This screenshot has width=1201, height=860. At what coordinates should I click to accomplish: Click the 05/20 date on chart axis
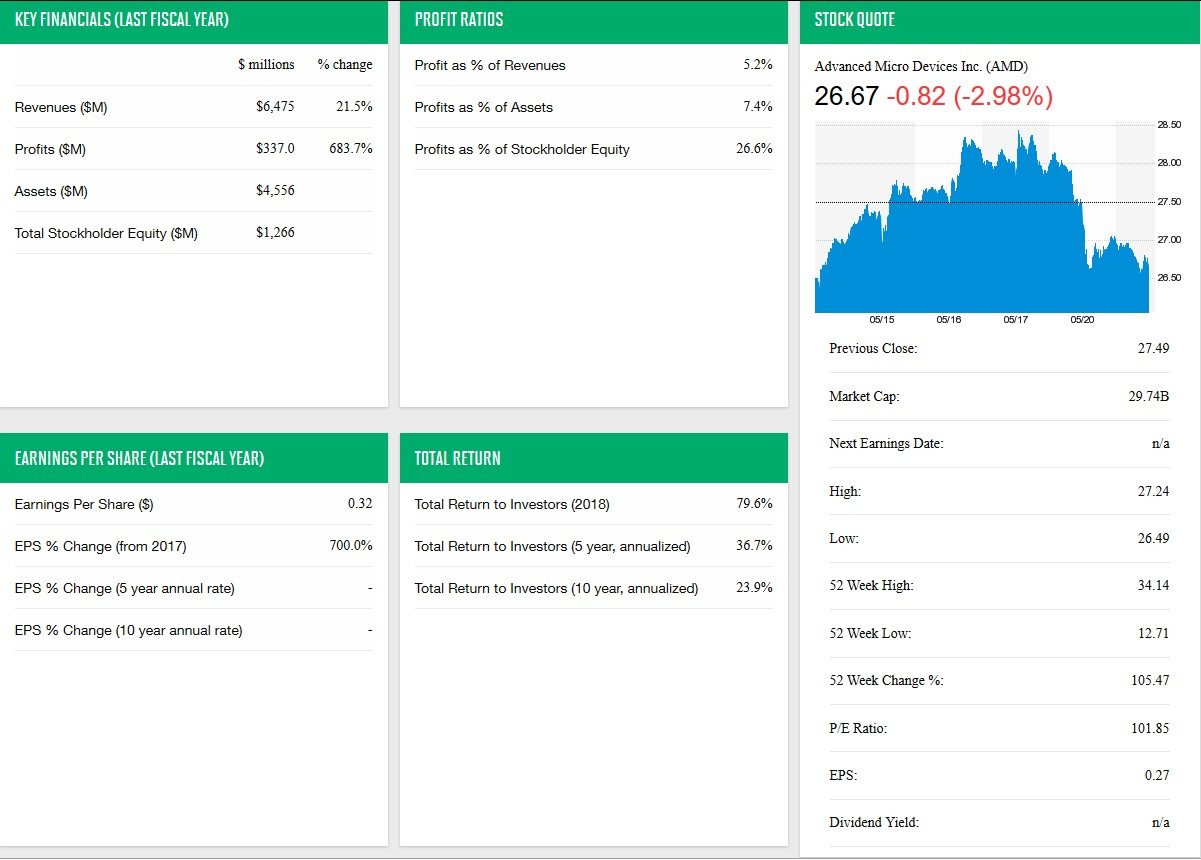point(1082,320)
